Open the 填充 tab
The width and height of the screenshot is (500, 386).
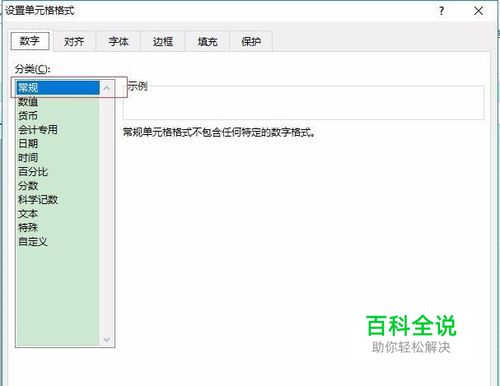click(207, 41)
